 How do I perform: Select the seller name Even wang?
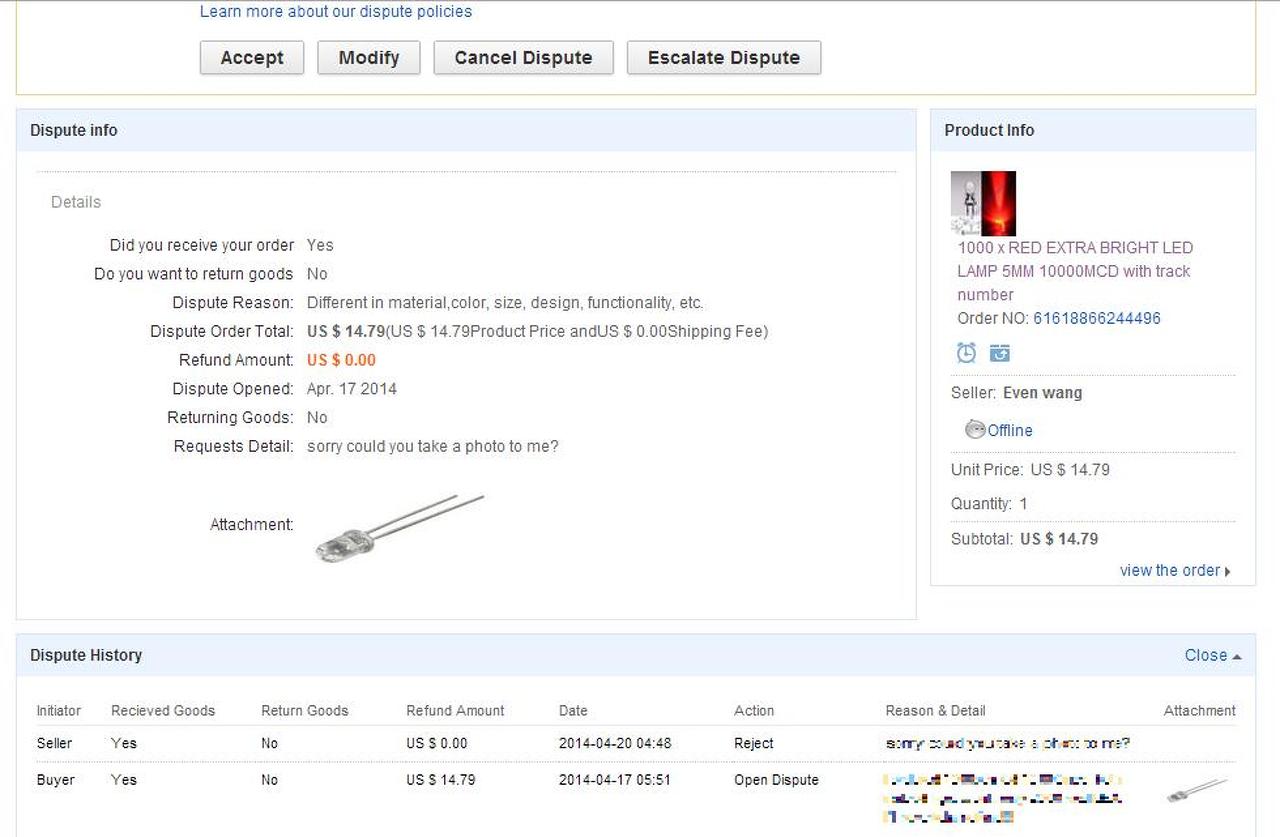tap(1042, 394)
